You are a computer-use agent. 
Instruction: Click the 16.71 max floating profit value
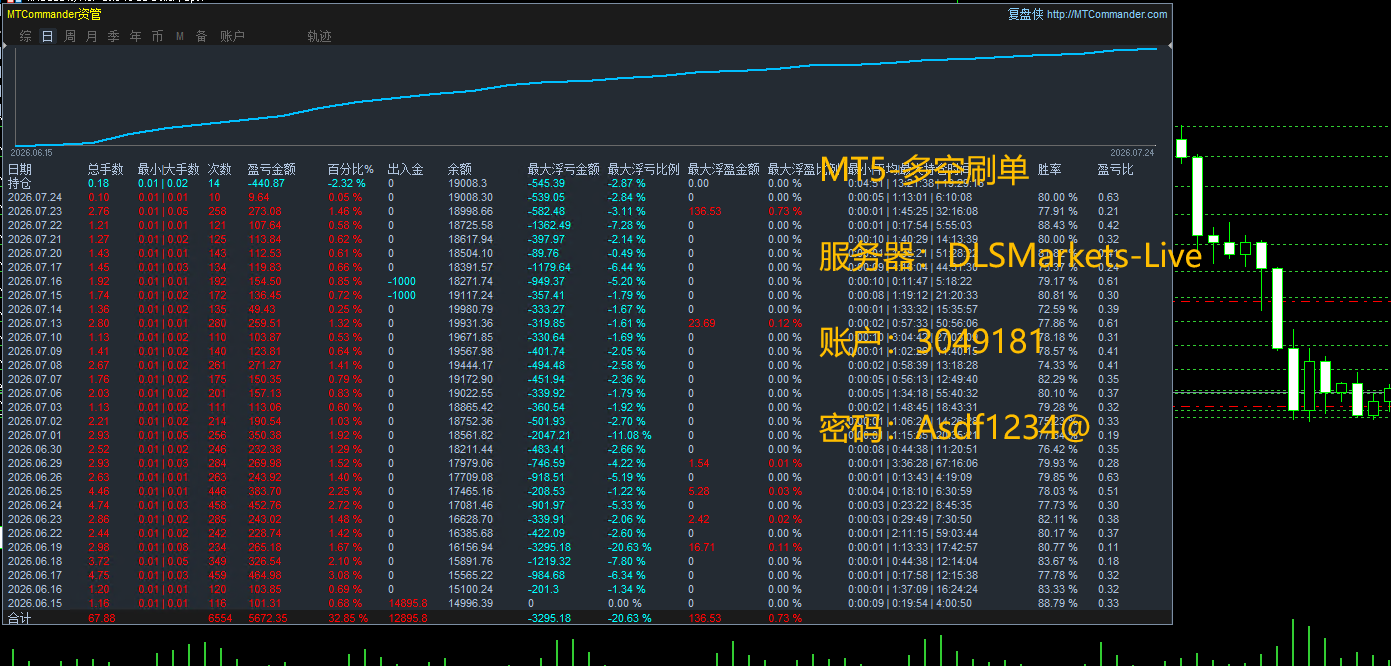(x=702, y=547)
